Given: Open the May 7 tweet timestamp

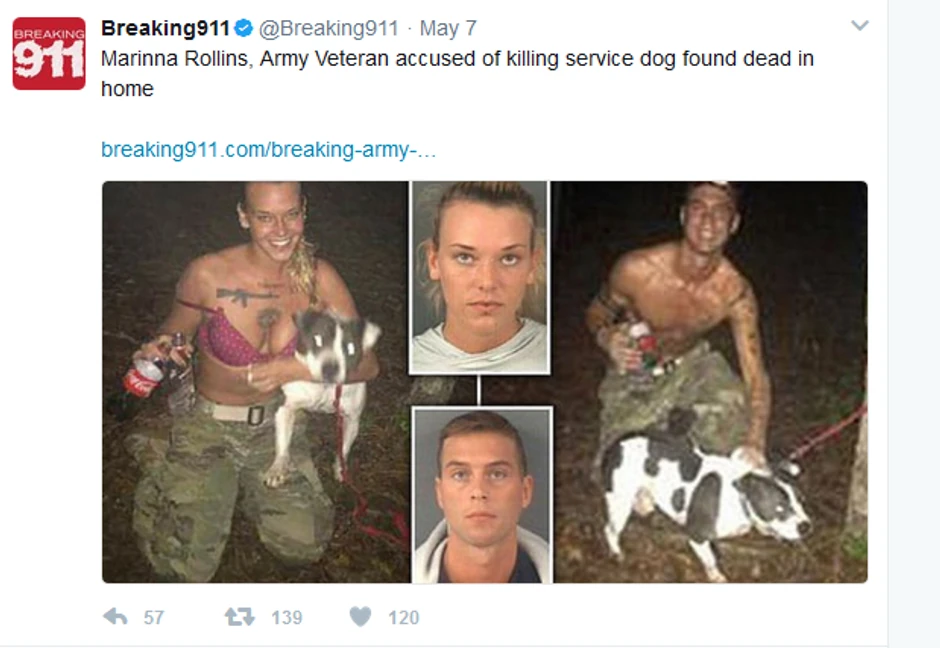Looking at the screenshot, I should click(448, 28).
